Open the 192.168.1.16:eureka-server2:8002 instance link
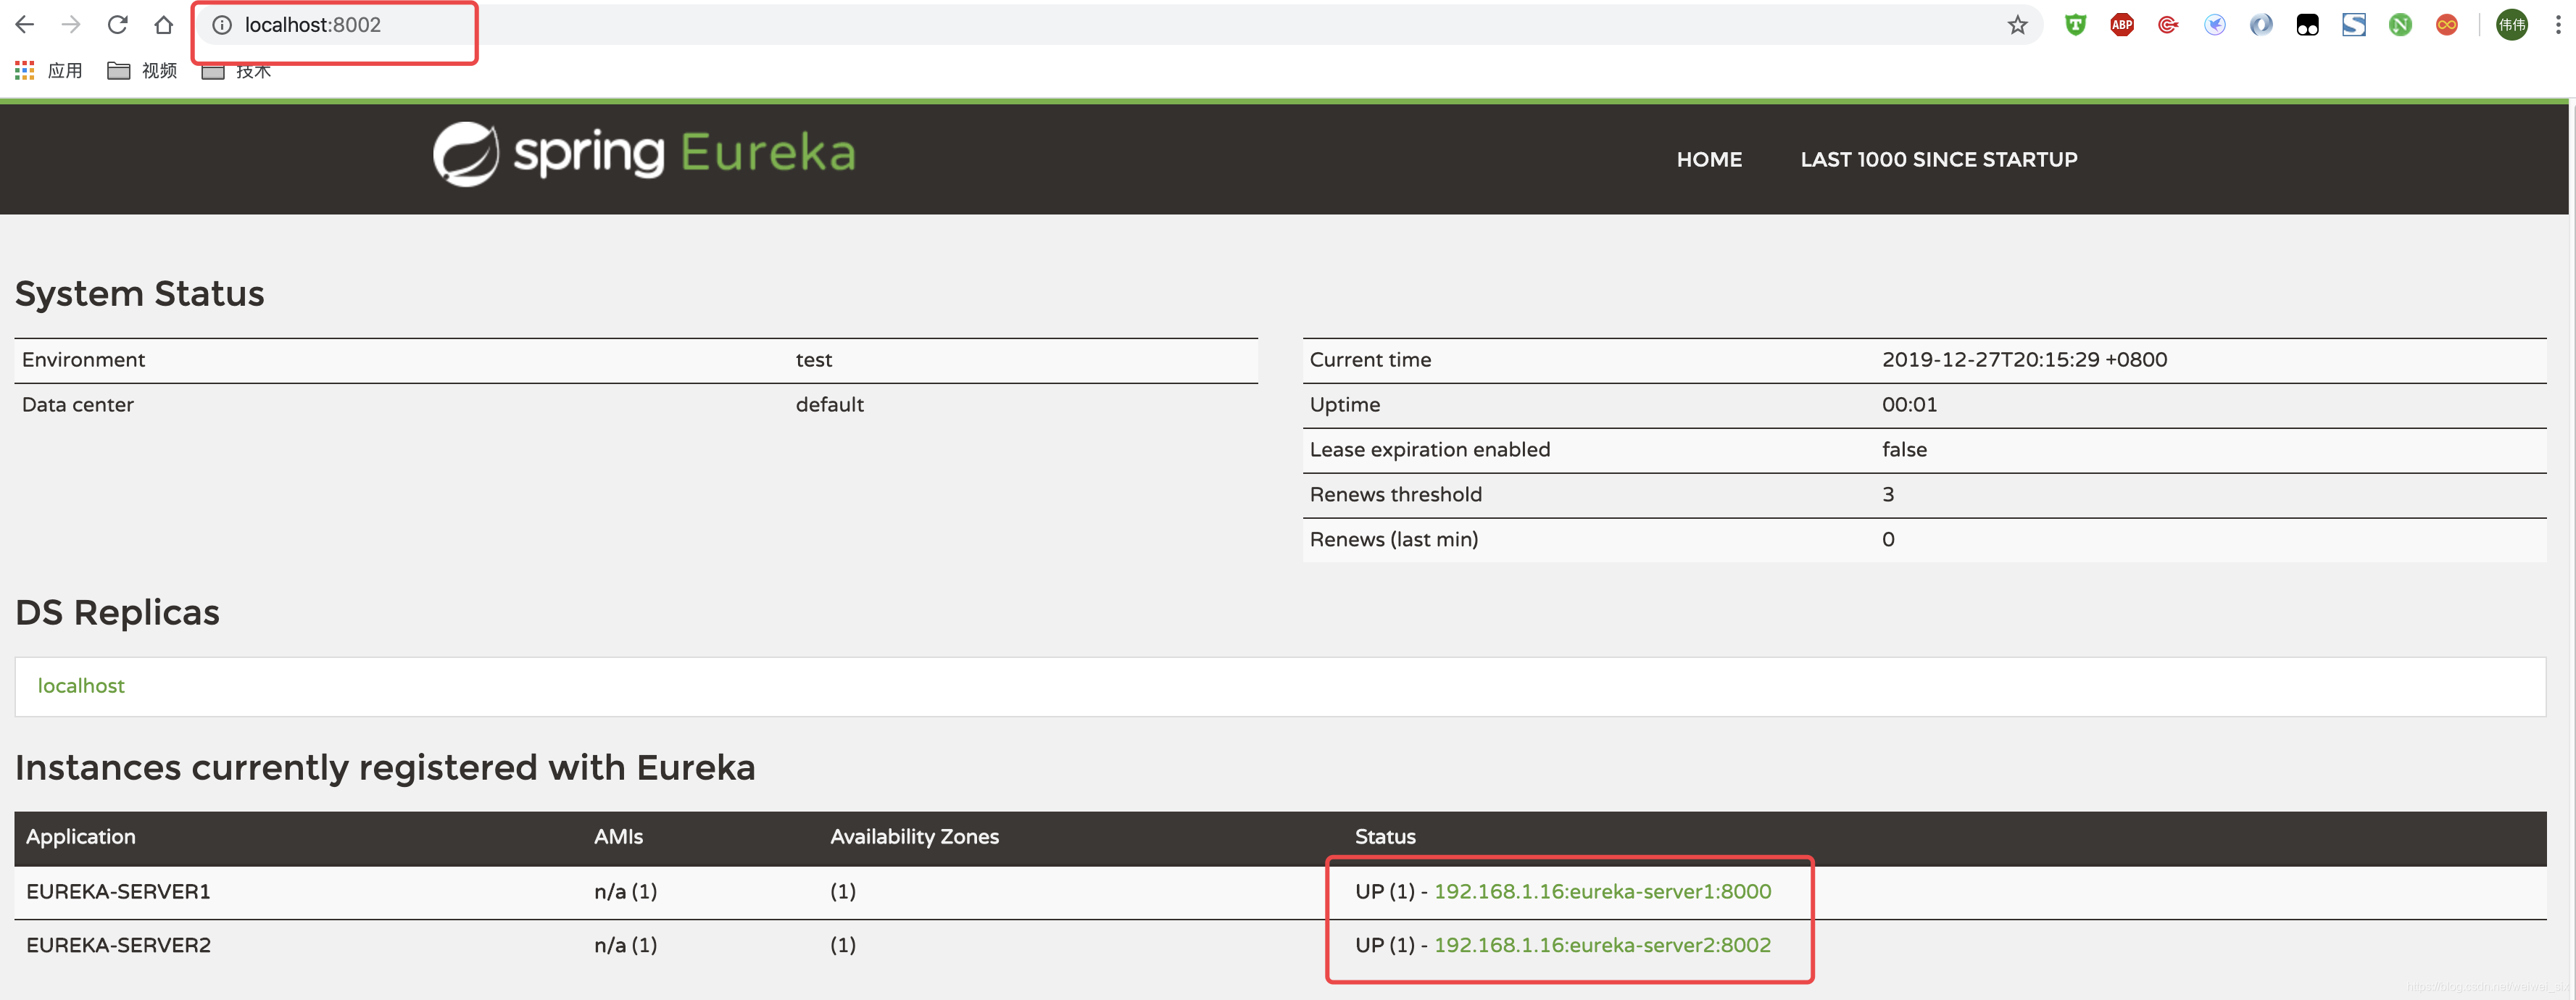This screenshot has width=2576, height=1000. 1602,945
